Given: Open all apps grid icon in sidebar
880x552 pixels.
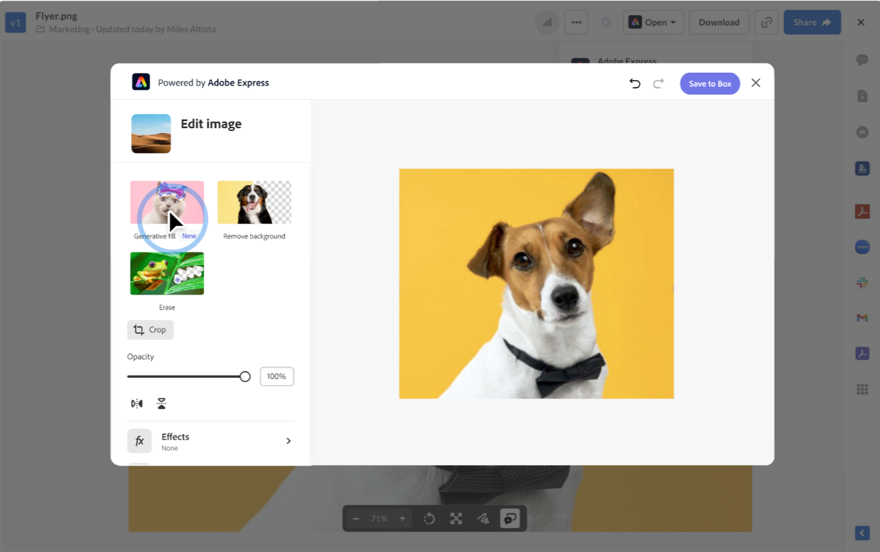Looking at the screenshot, I should (x=863, y=389).
